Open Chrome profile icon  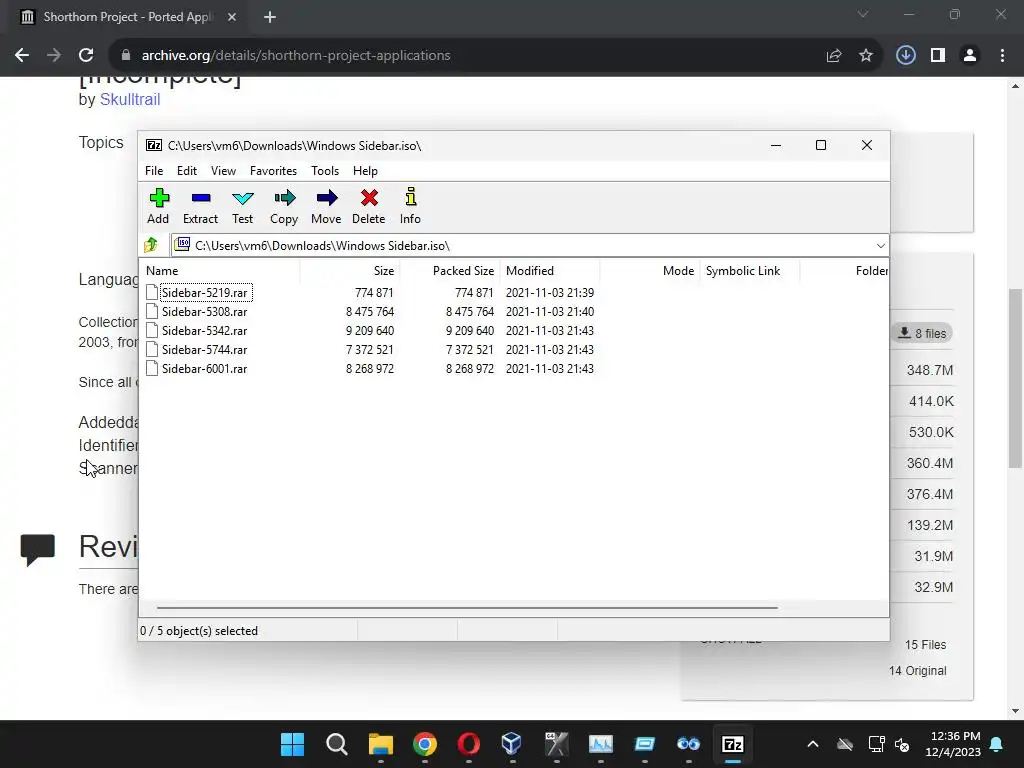[x=970, y=56]
